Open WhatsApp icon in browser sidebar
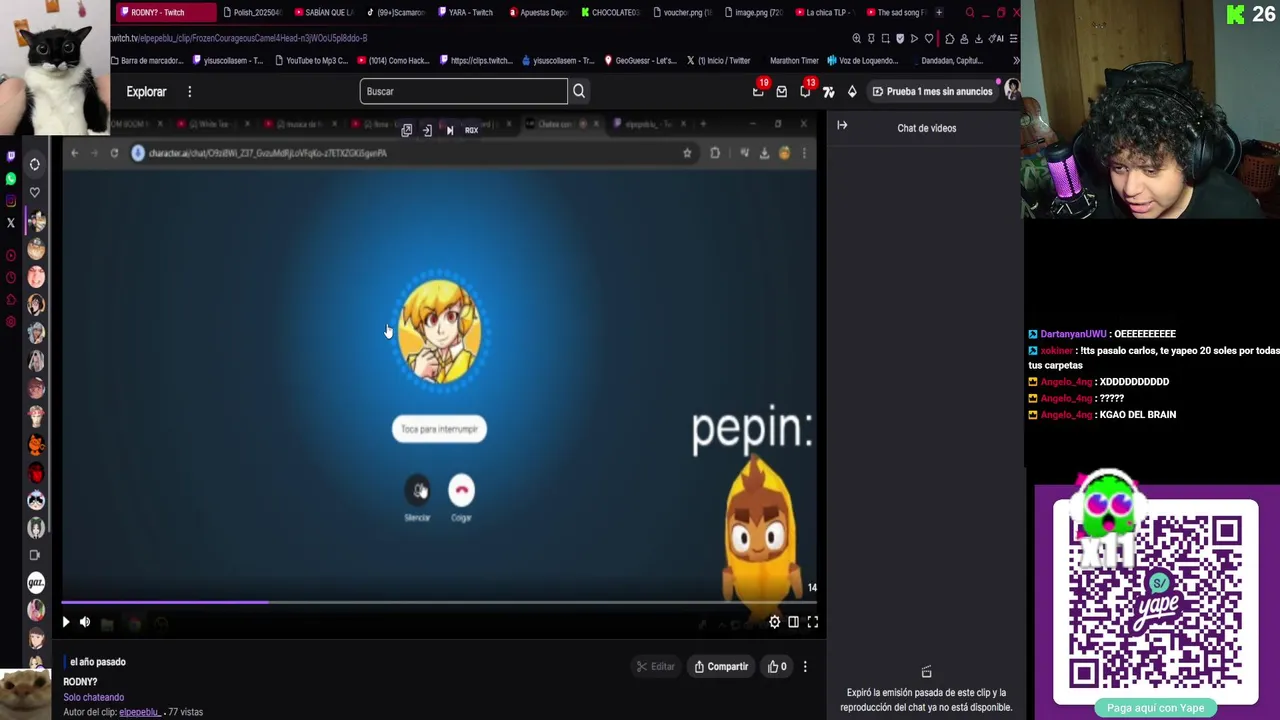 (x=11, y=178)
